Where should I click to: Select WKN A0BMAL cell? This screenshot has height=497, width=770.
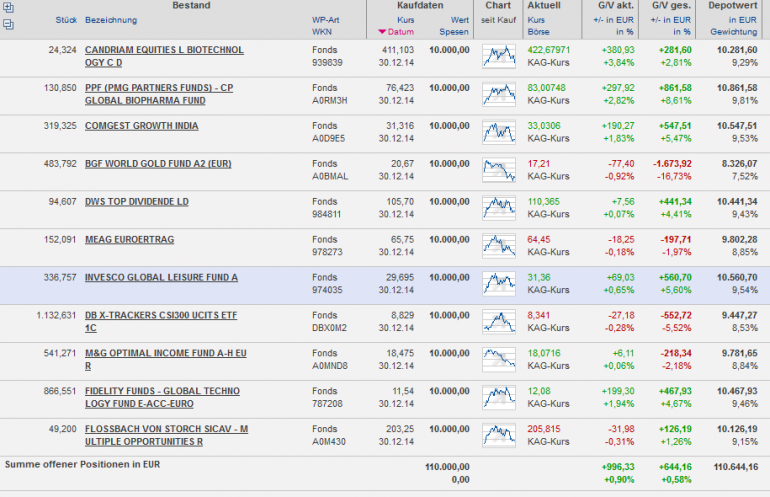[x=330, y=176]
